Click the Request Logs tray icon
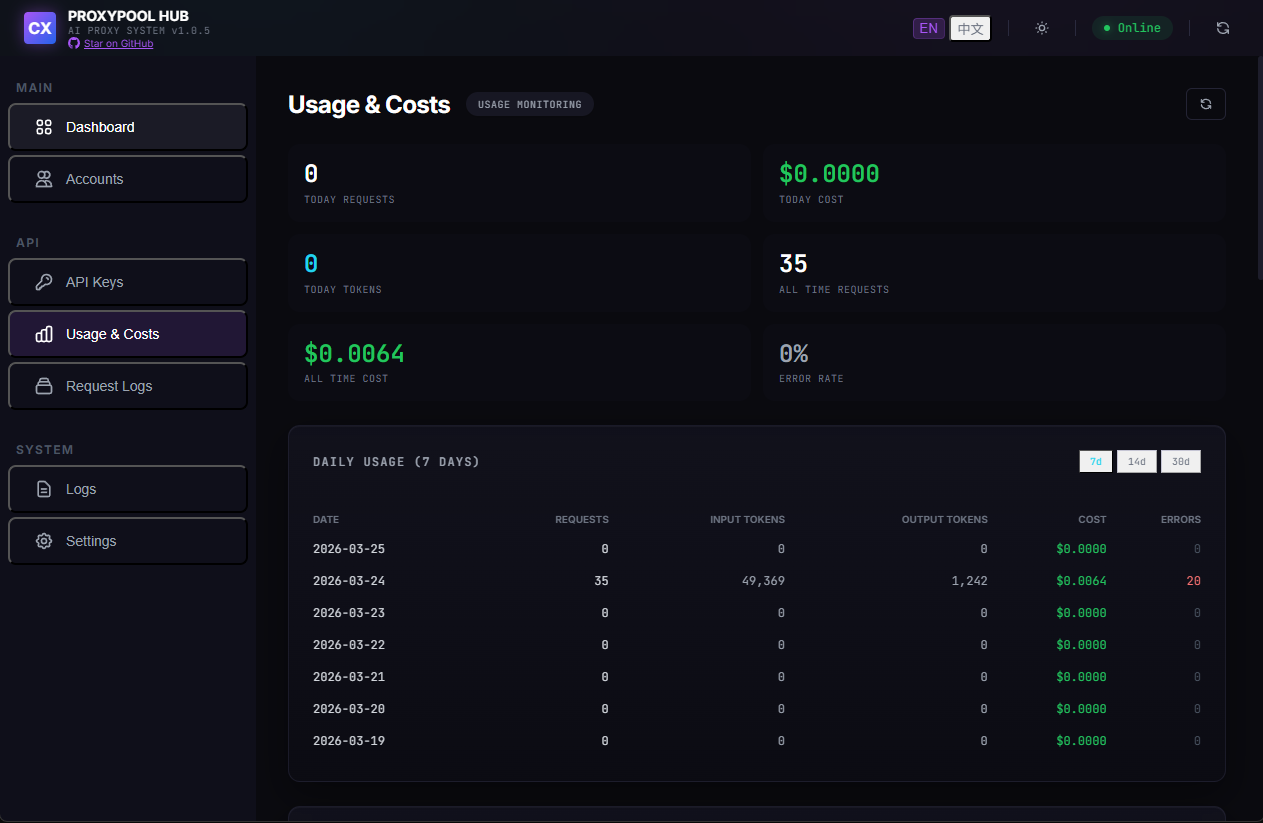1263x823 pixels. [44, 386]
